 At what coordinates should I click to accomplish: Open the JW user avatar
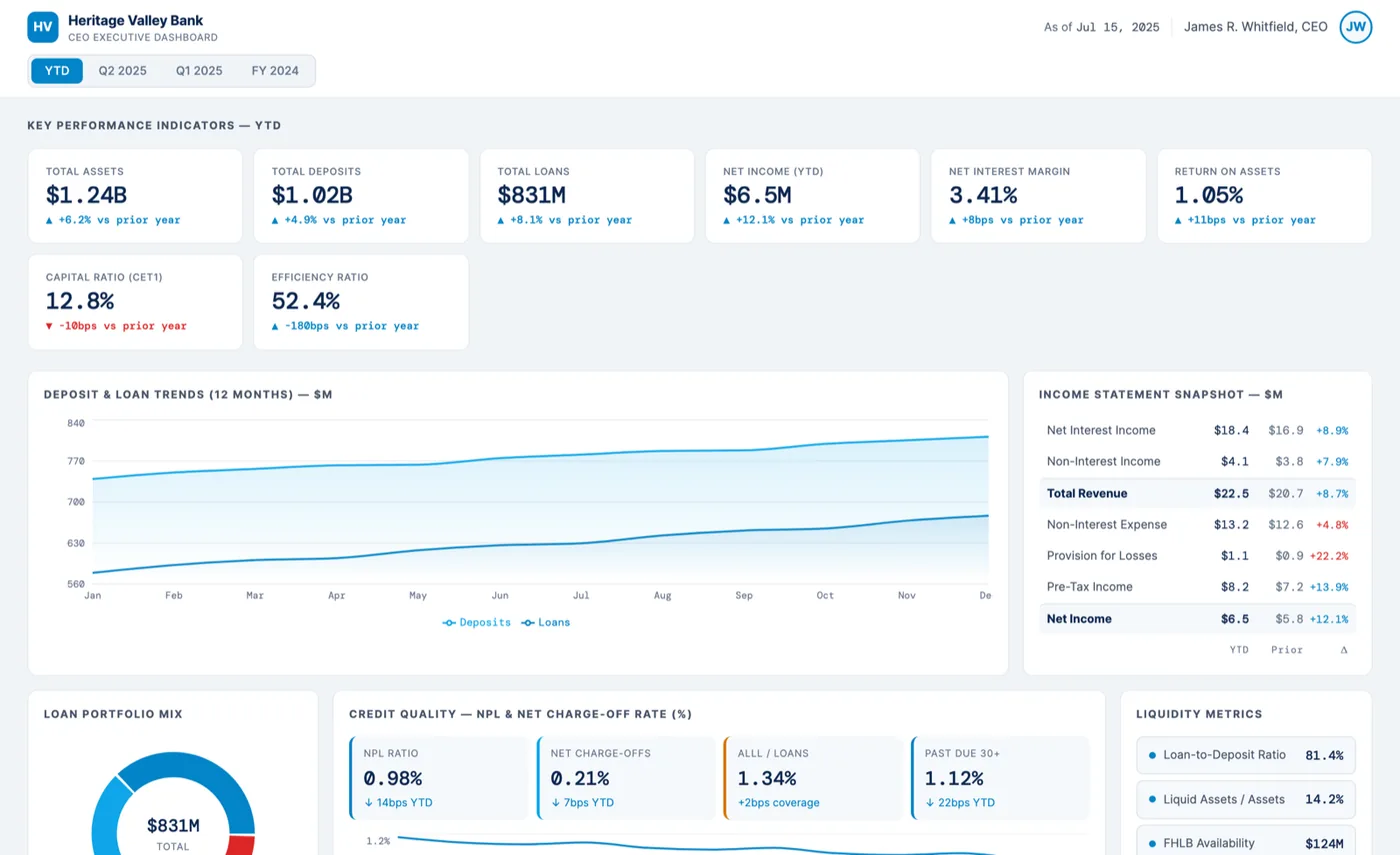pyautogui.click(x=1356, y=27)
